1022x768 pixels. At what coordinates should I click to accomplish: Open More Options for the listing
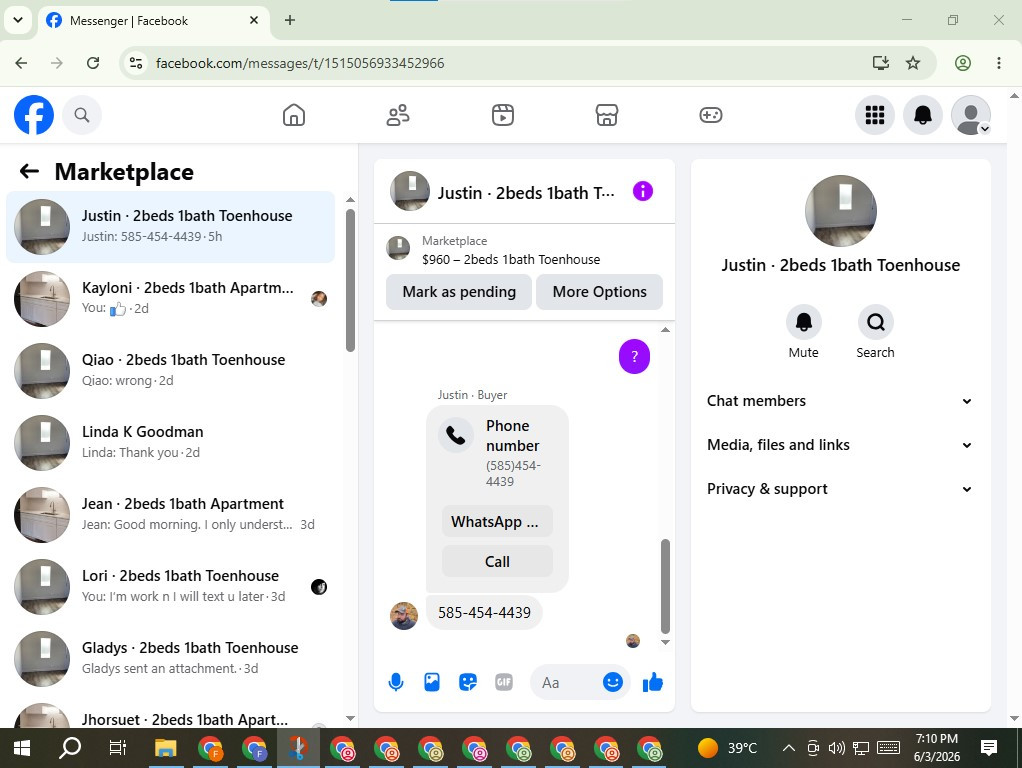tap(600, 292)
